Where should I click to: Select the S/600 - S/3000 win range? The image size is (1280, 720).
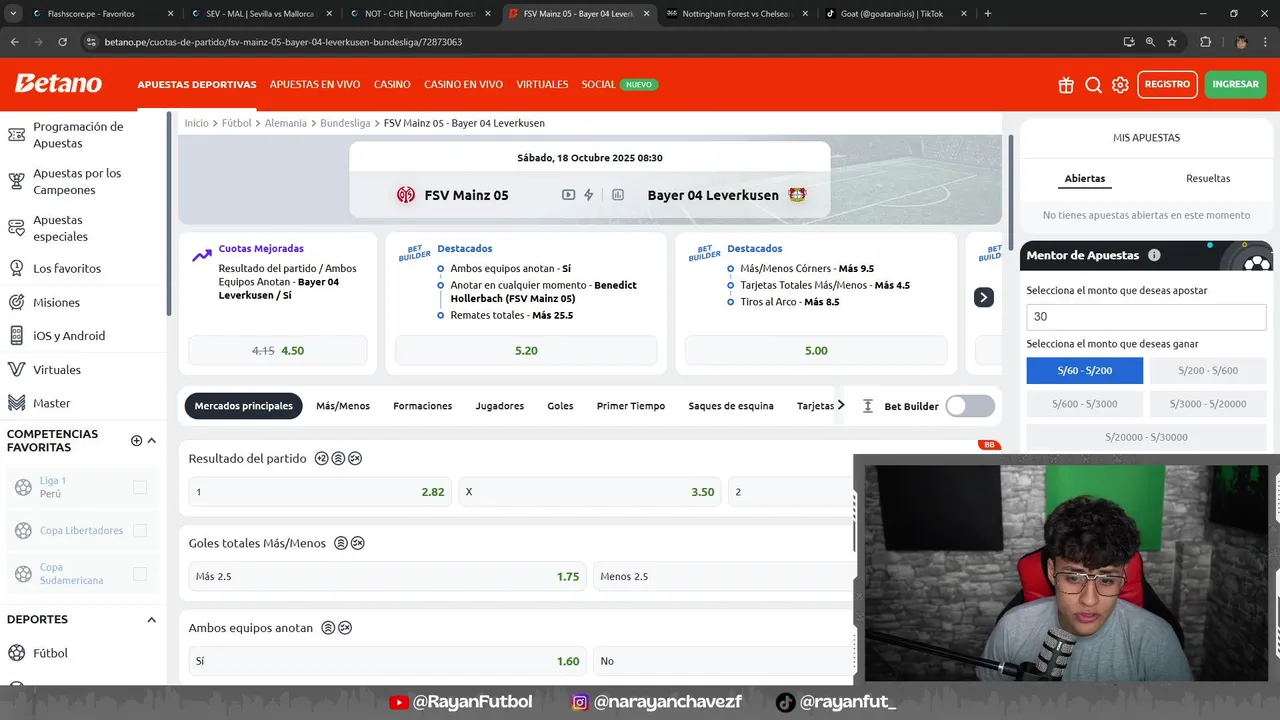click(x=1085, y=404)
